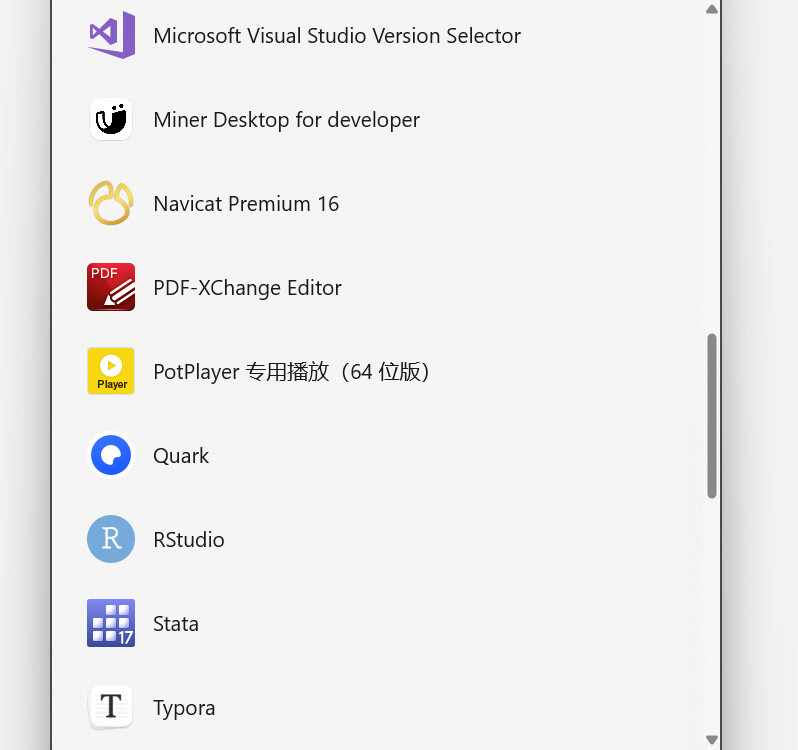Click the Navicat Premium 16 icon

[111, 203]
